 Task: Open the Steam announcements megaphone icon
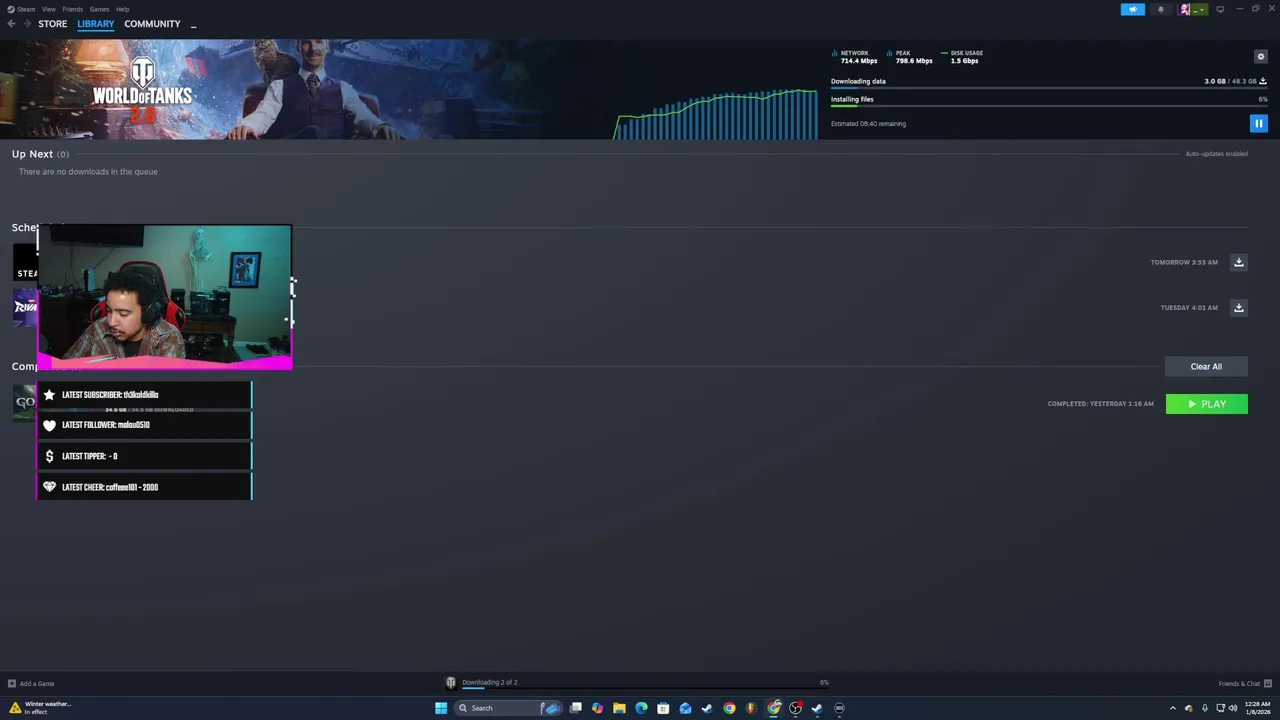1132,9
